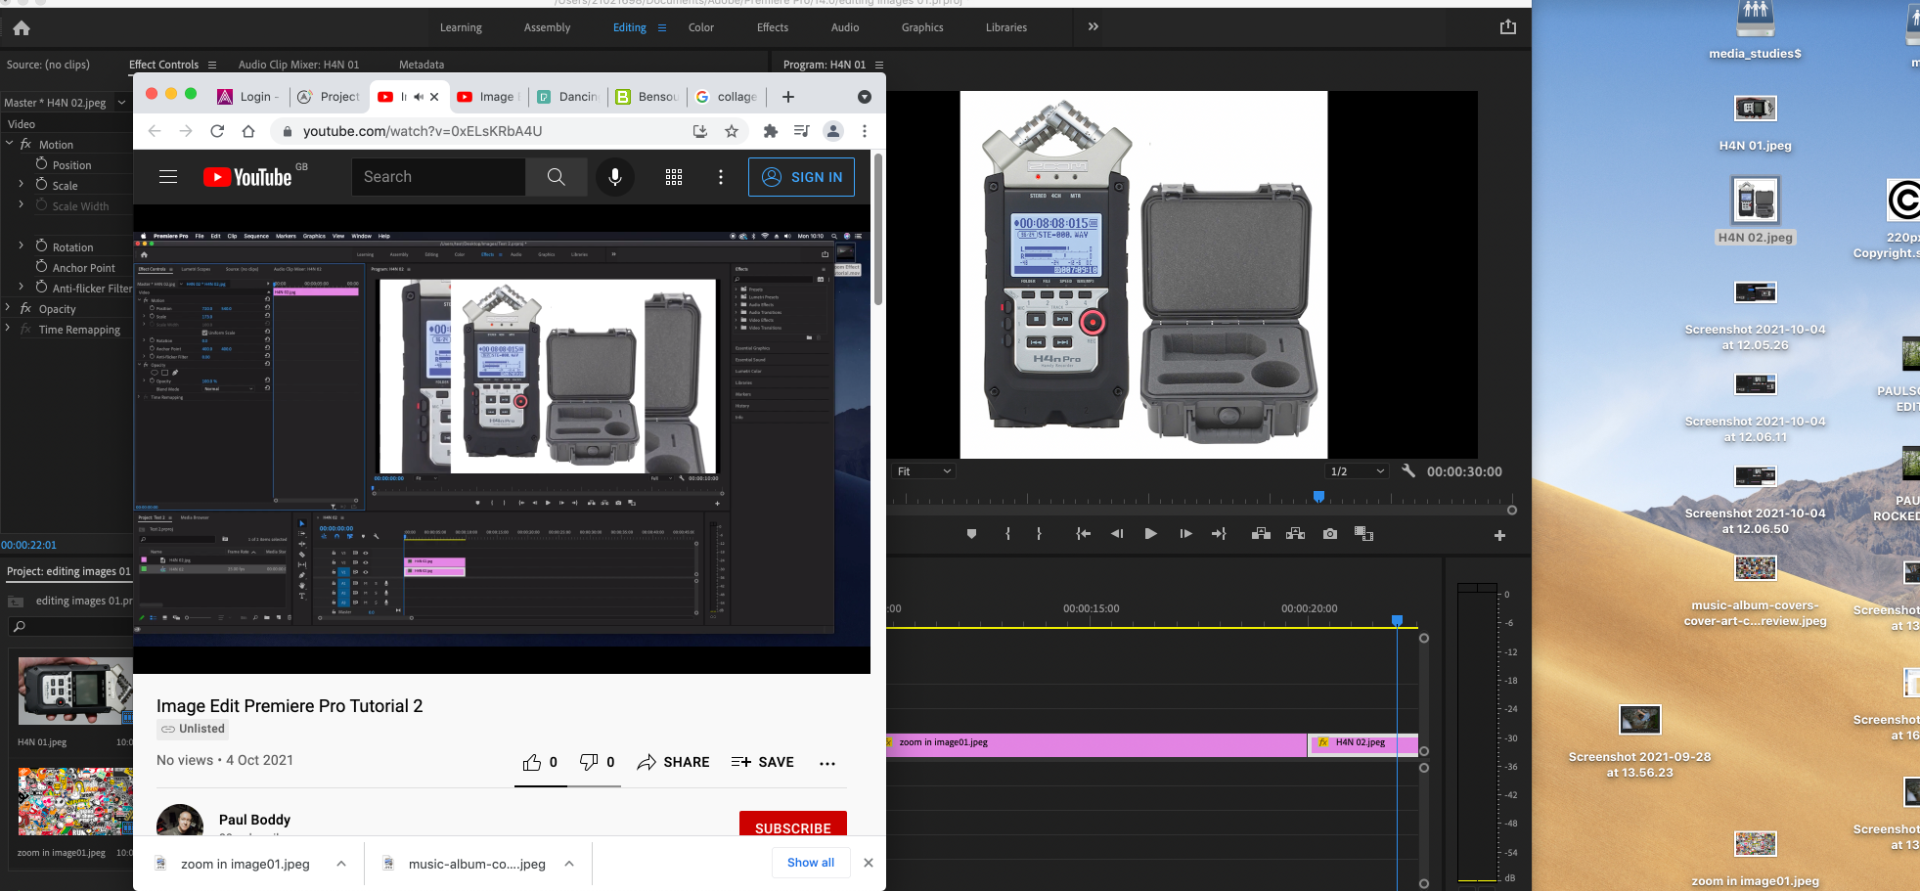
Task: Open Program monitor Button Editor plus
Action: click(x=1500, y=536)
